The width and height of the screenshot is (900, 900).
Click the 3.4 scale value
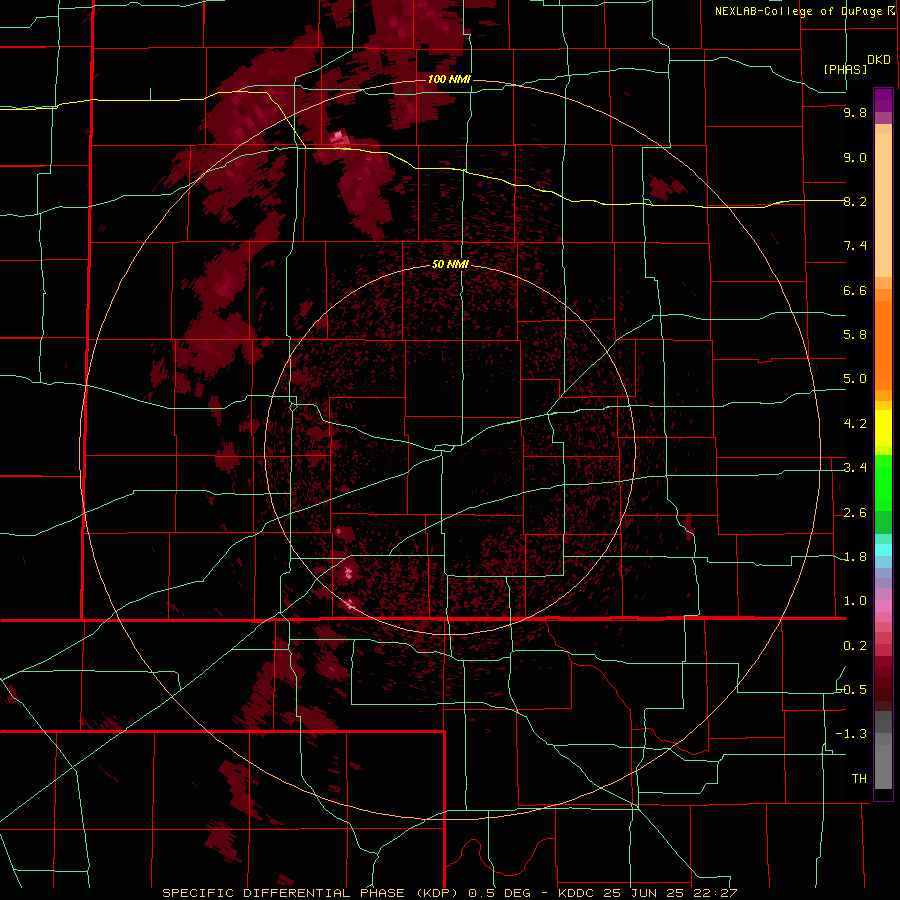pos(855,468)
